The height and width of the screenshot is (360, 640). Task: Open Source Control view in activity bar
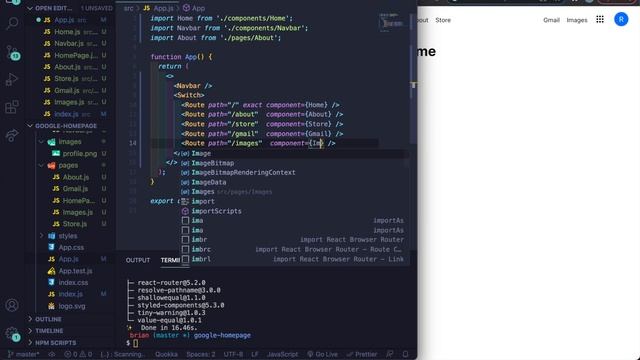pos(12,52)
